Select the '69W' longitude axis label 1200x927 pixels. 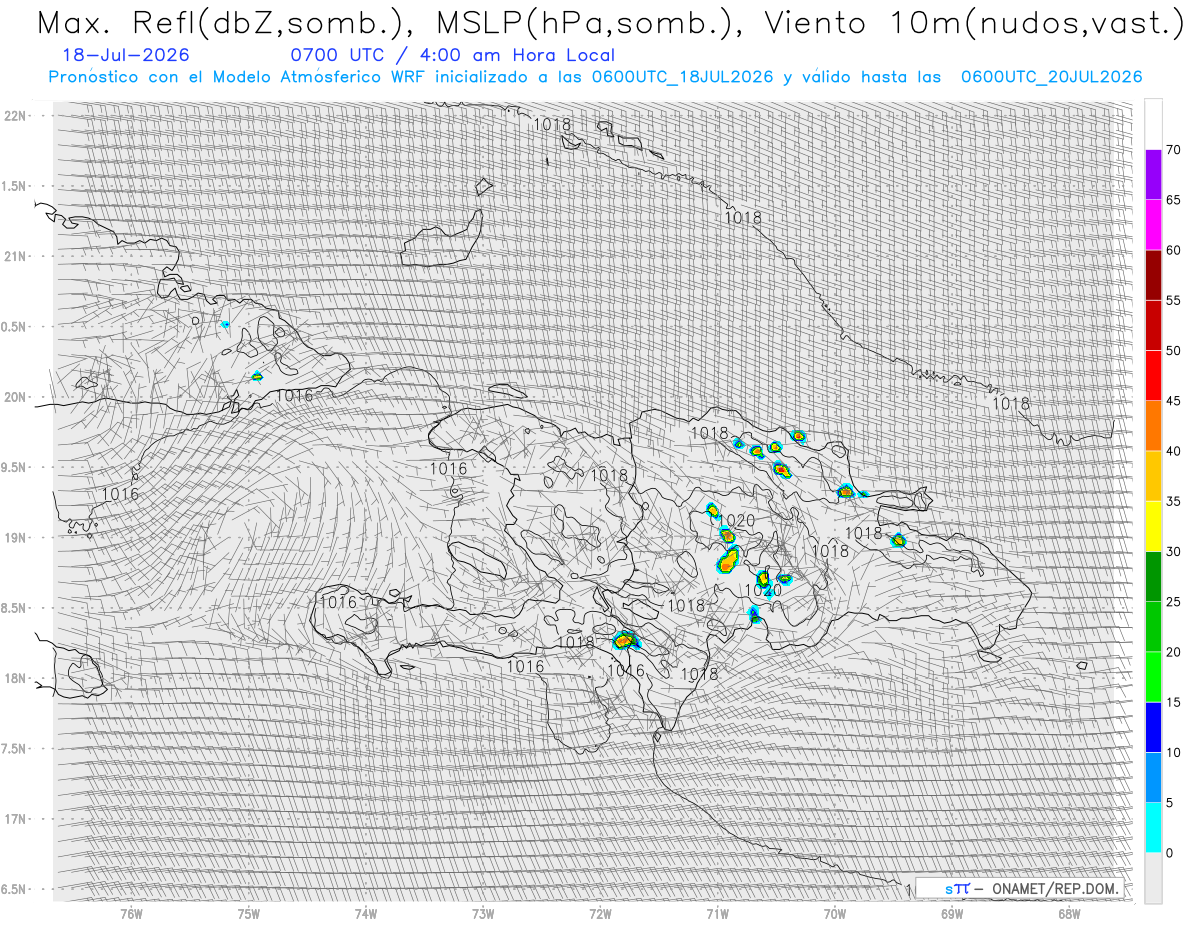(x=952, y=913)
